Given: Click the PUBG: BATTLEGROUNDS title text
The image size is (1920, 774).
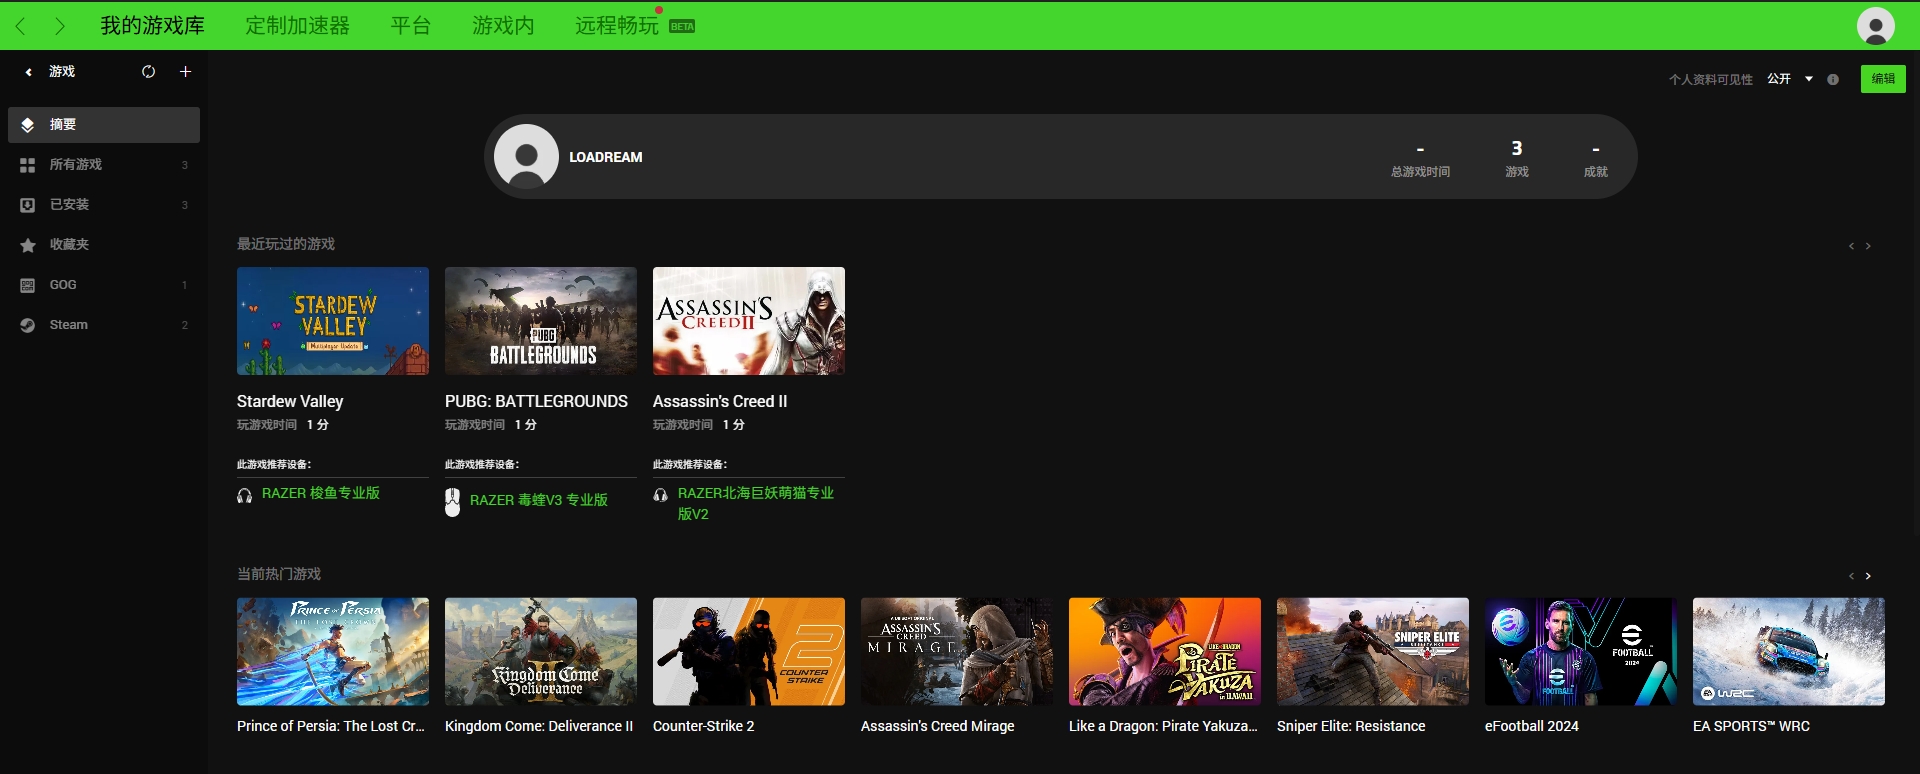Looking at the screenshot, I should point(536,401).
